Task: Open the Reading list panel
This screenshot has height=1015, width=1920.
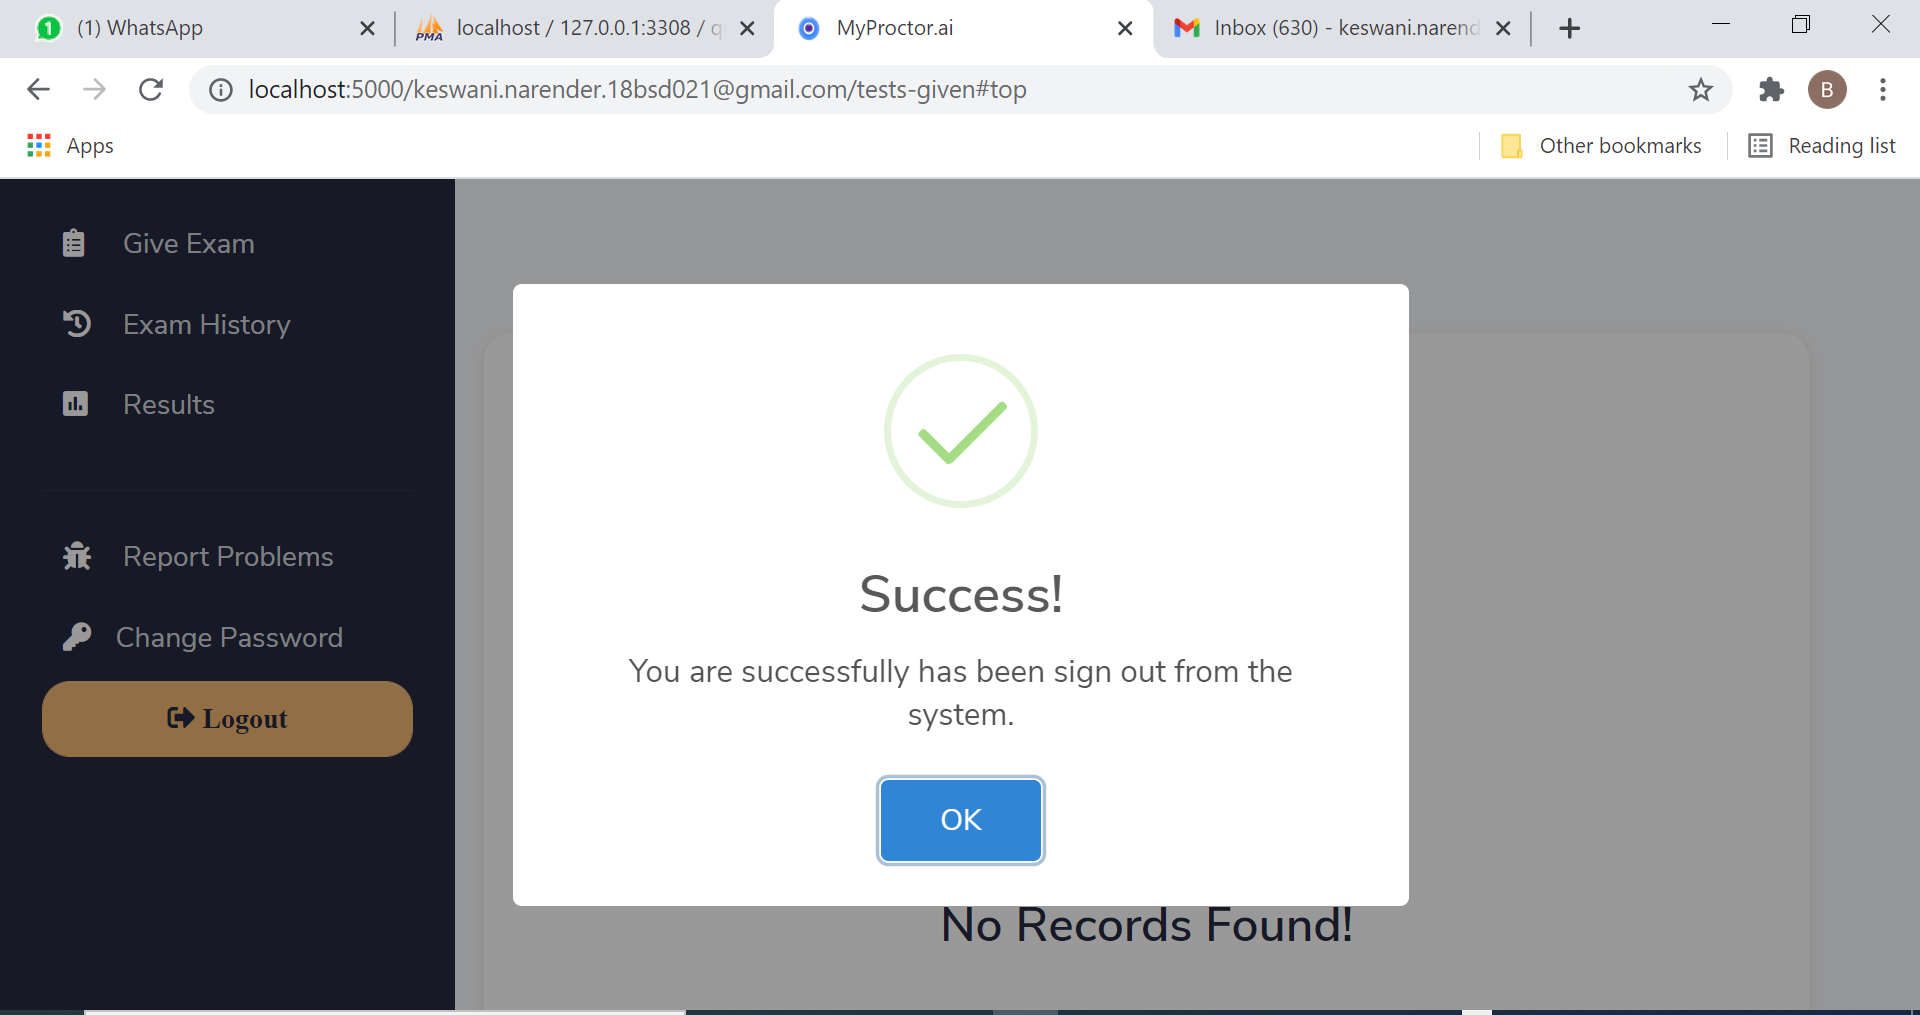Action: (1822, 146)
